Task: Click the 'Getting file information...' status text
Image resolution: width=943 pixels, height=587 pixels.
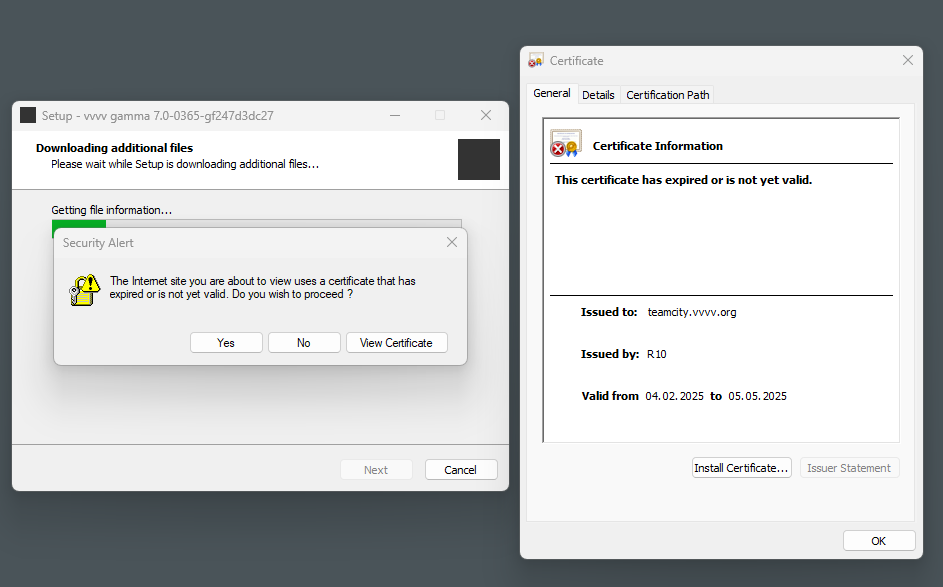Action: [111, 210]
